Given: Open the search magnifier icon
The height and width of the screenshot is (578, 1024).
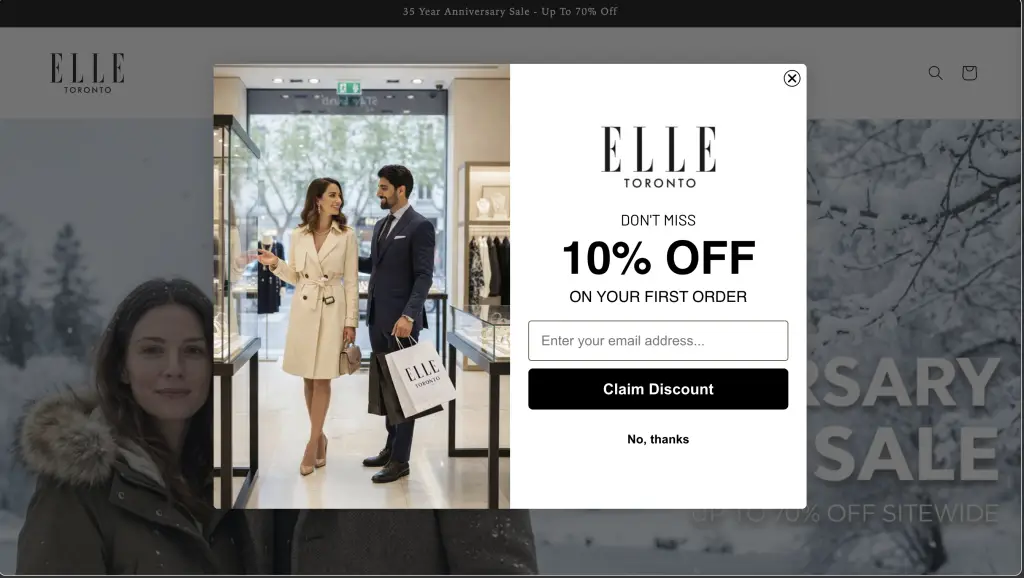Looking at the screenshot, I should (x=935, y=72).
